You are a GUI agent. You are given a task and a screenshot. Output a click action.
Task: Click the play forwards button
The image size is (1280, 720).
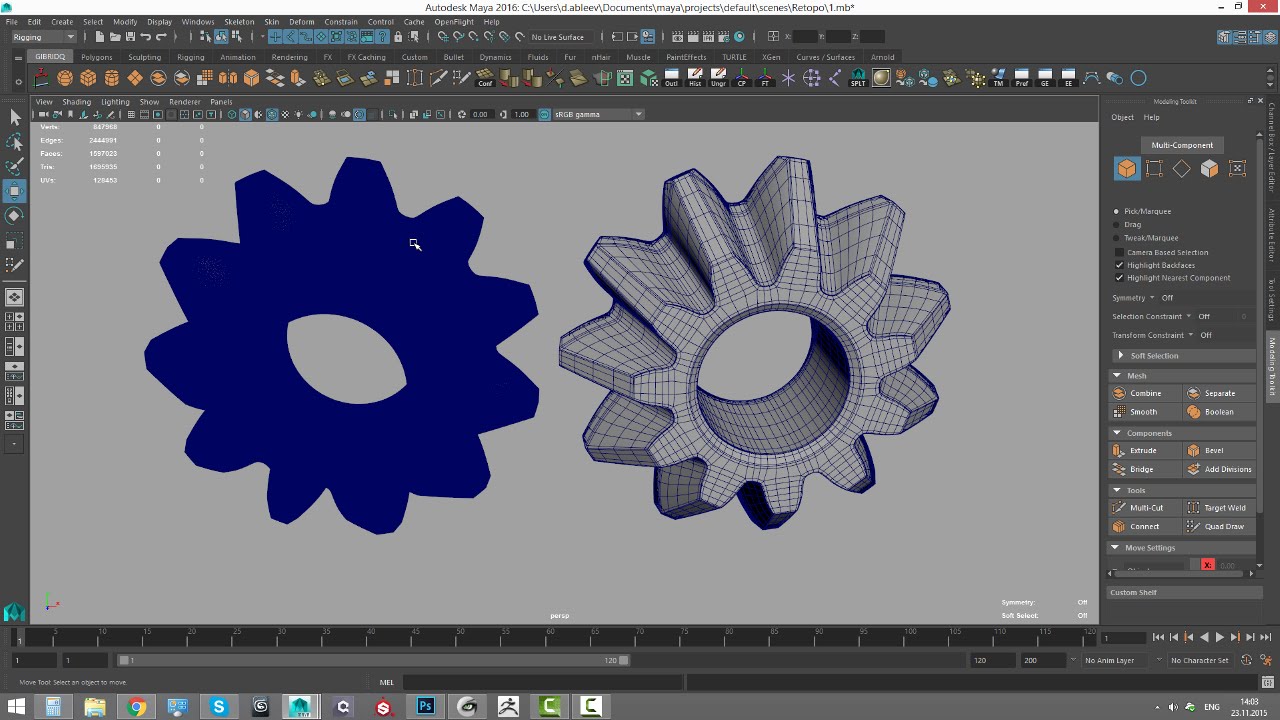tap(1219, 637)
